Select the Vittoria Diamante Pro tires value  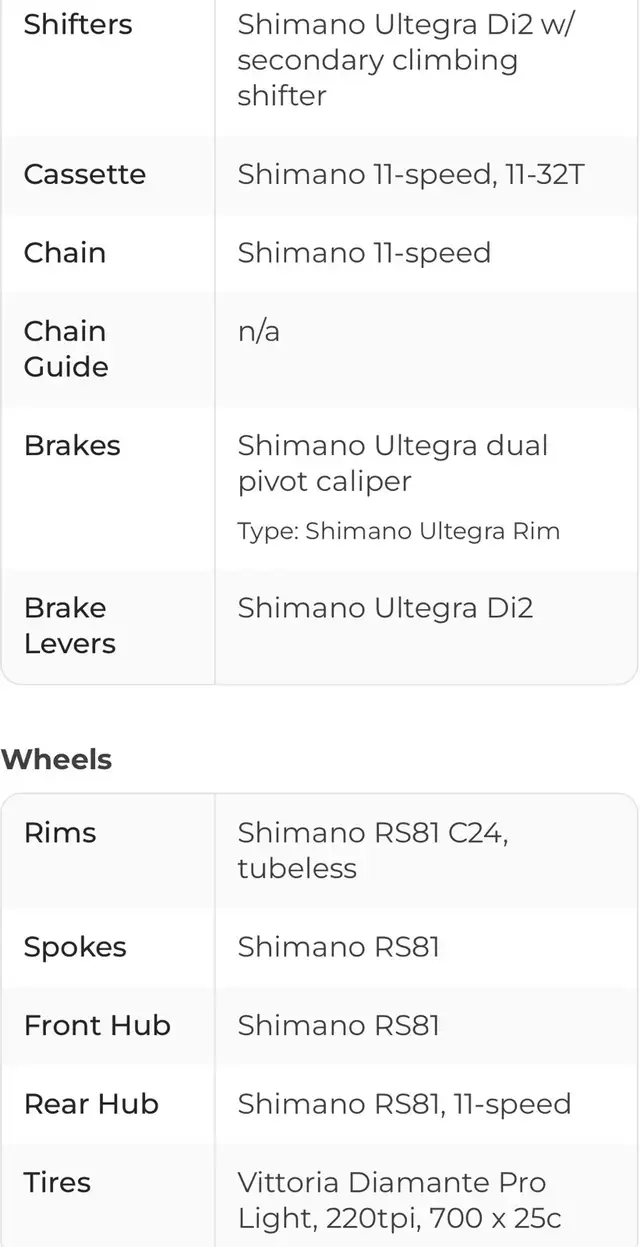click(x=398, y=1200)
